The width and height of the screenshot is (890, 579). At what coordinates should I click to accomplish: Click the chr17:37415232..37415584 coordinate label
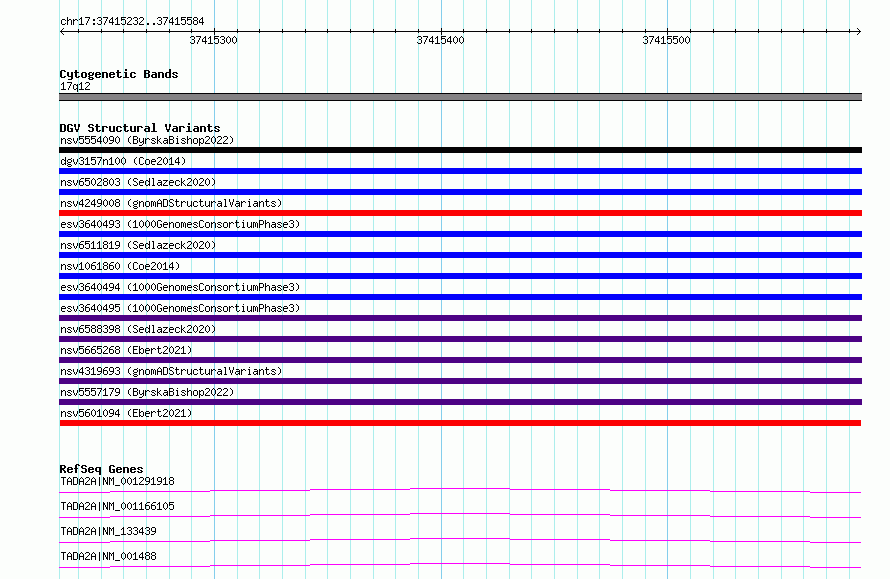(x=132, y=22)
